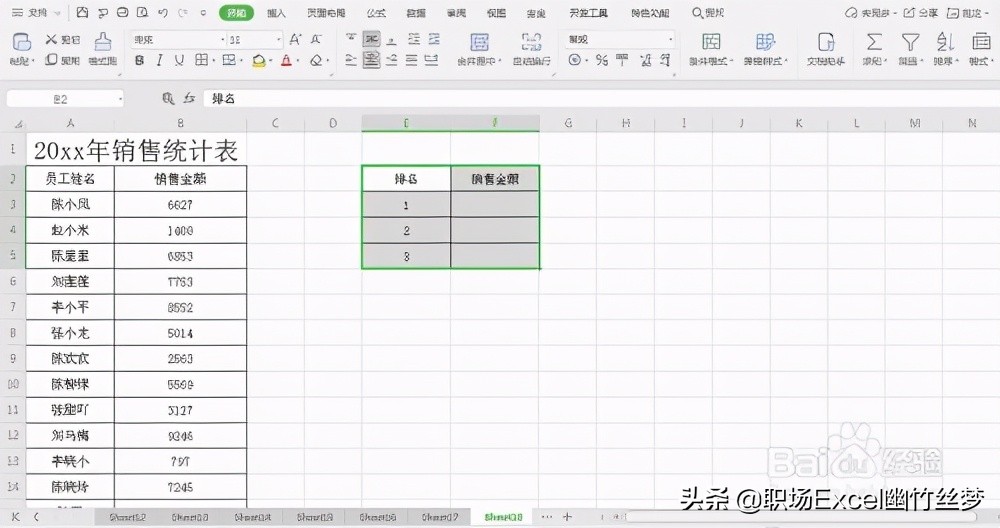
Task: Expand the File menu arrow
Action: point(57,13)
